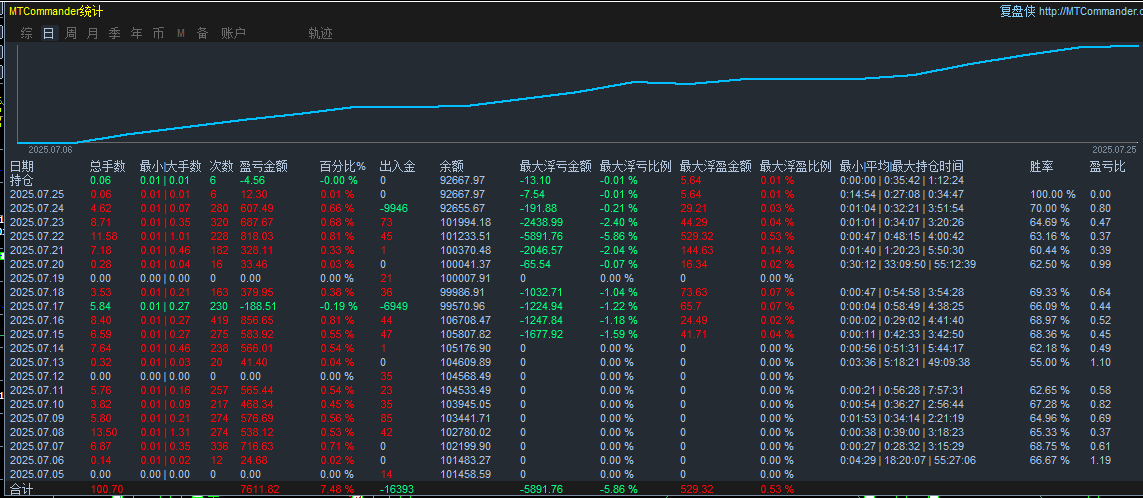Viewport: 1143px width, 498px height.
Task: Click the 1.19 profit-loss ratio cell
Action: click(x=1101, y=459)
